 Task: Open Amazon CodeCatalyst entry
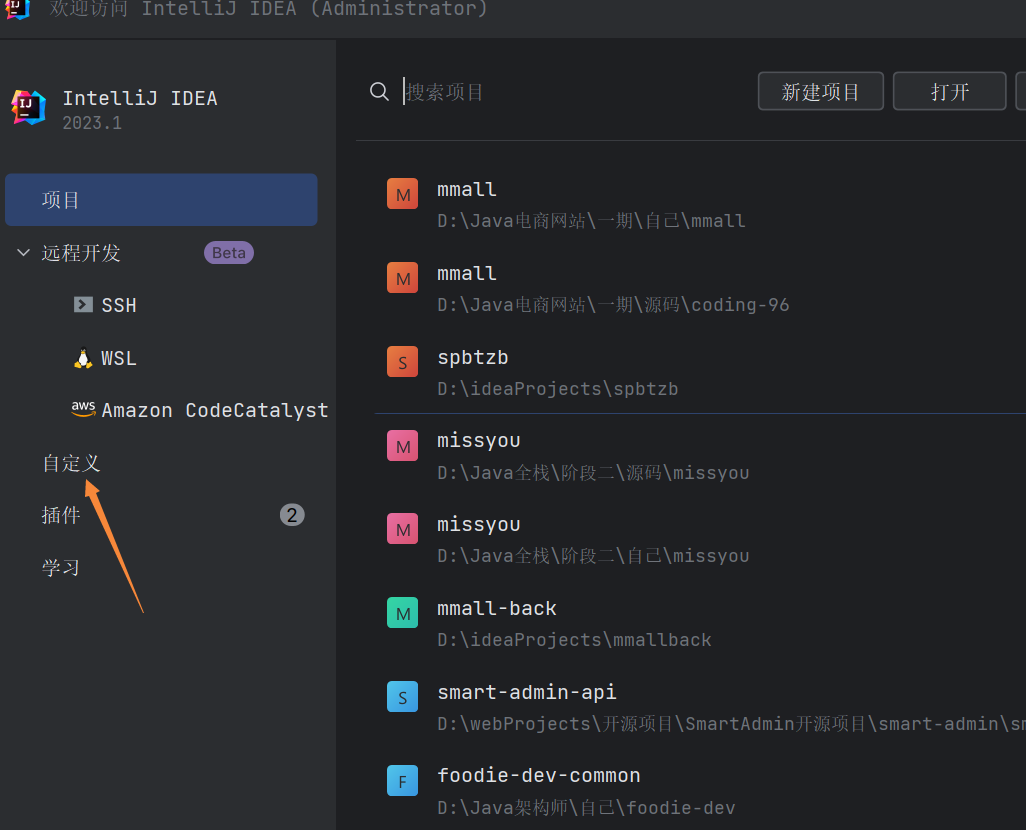[215, 410]
